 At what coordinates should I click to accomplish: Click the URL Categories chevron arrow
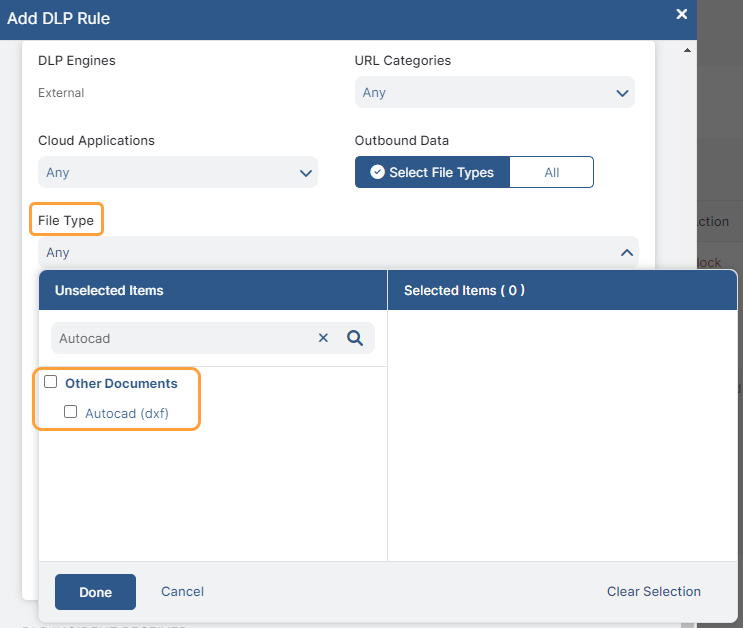click(x=622, y=93)
